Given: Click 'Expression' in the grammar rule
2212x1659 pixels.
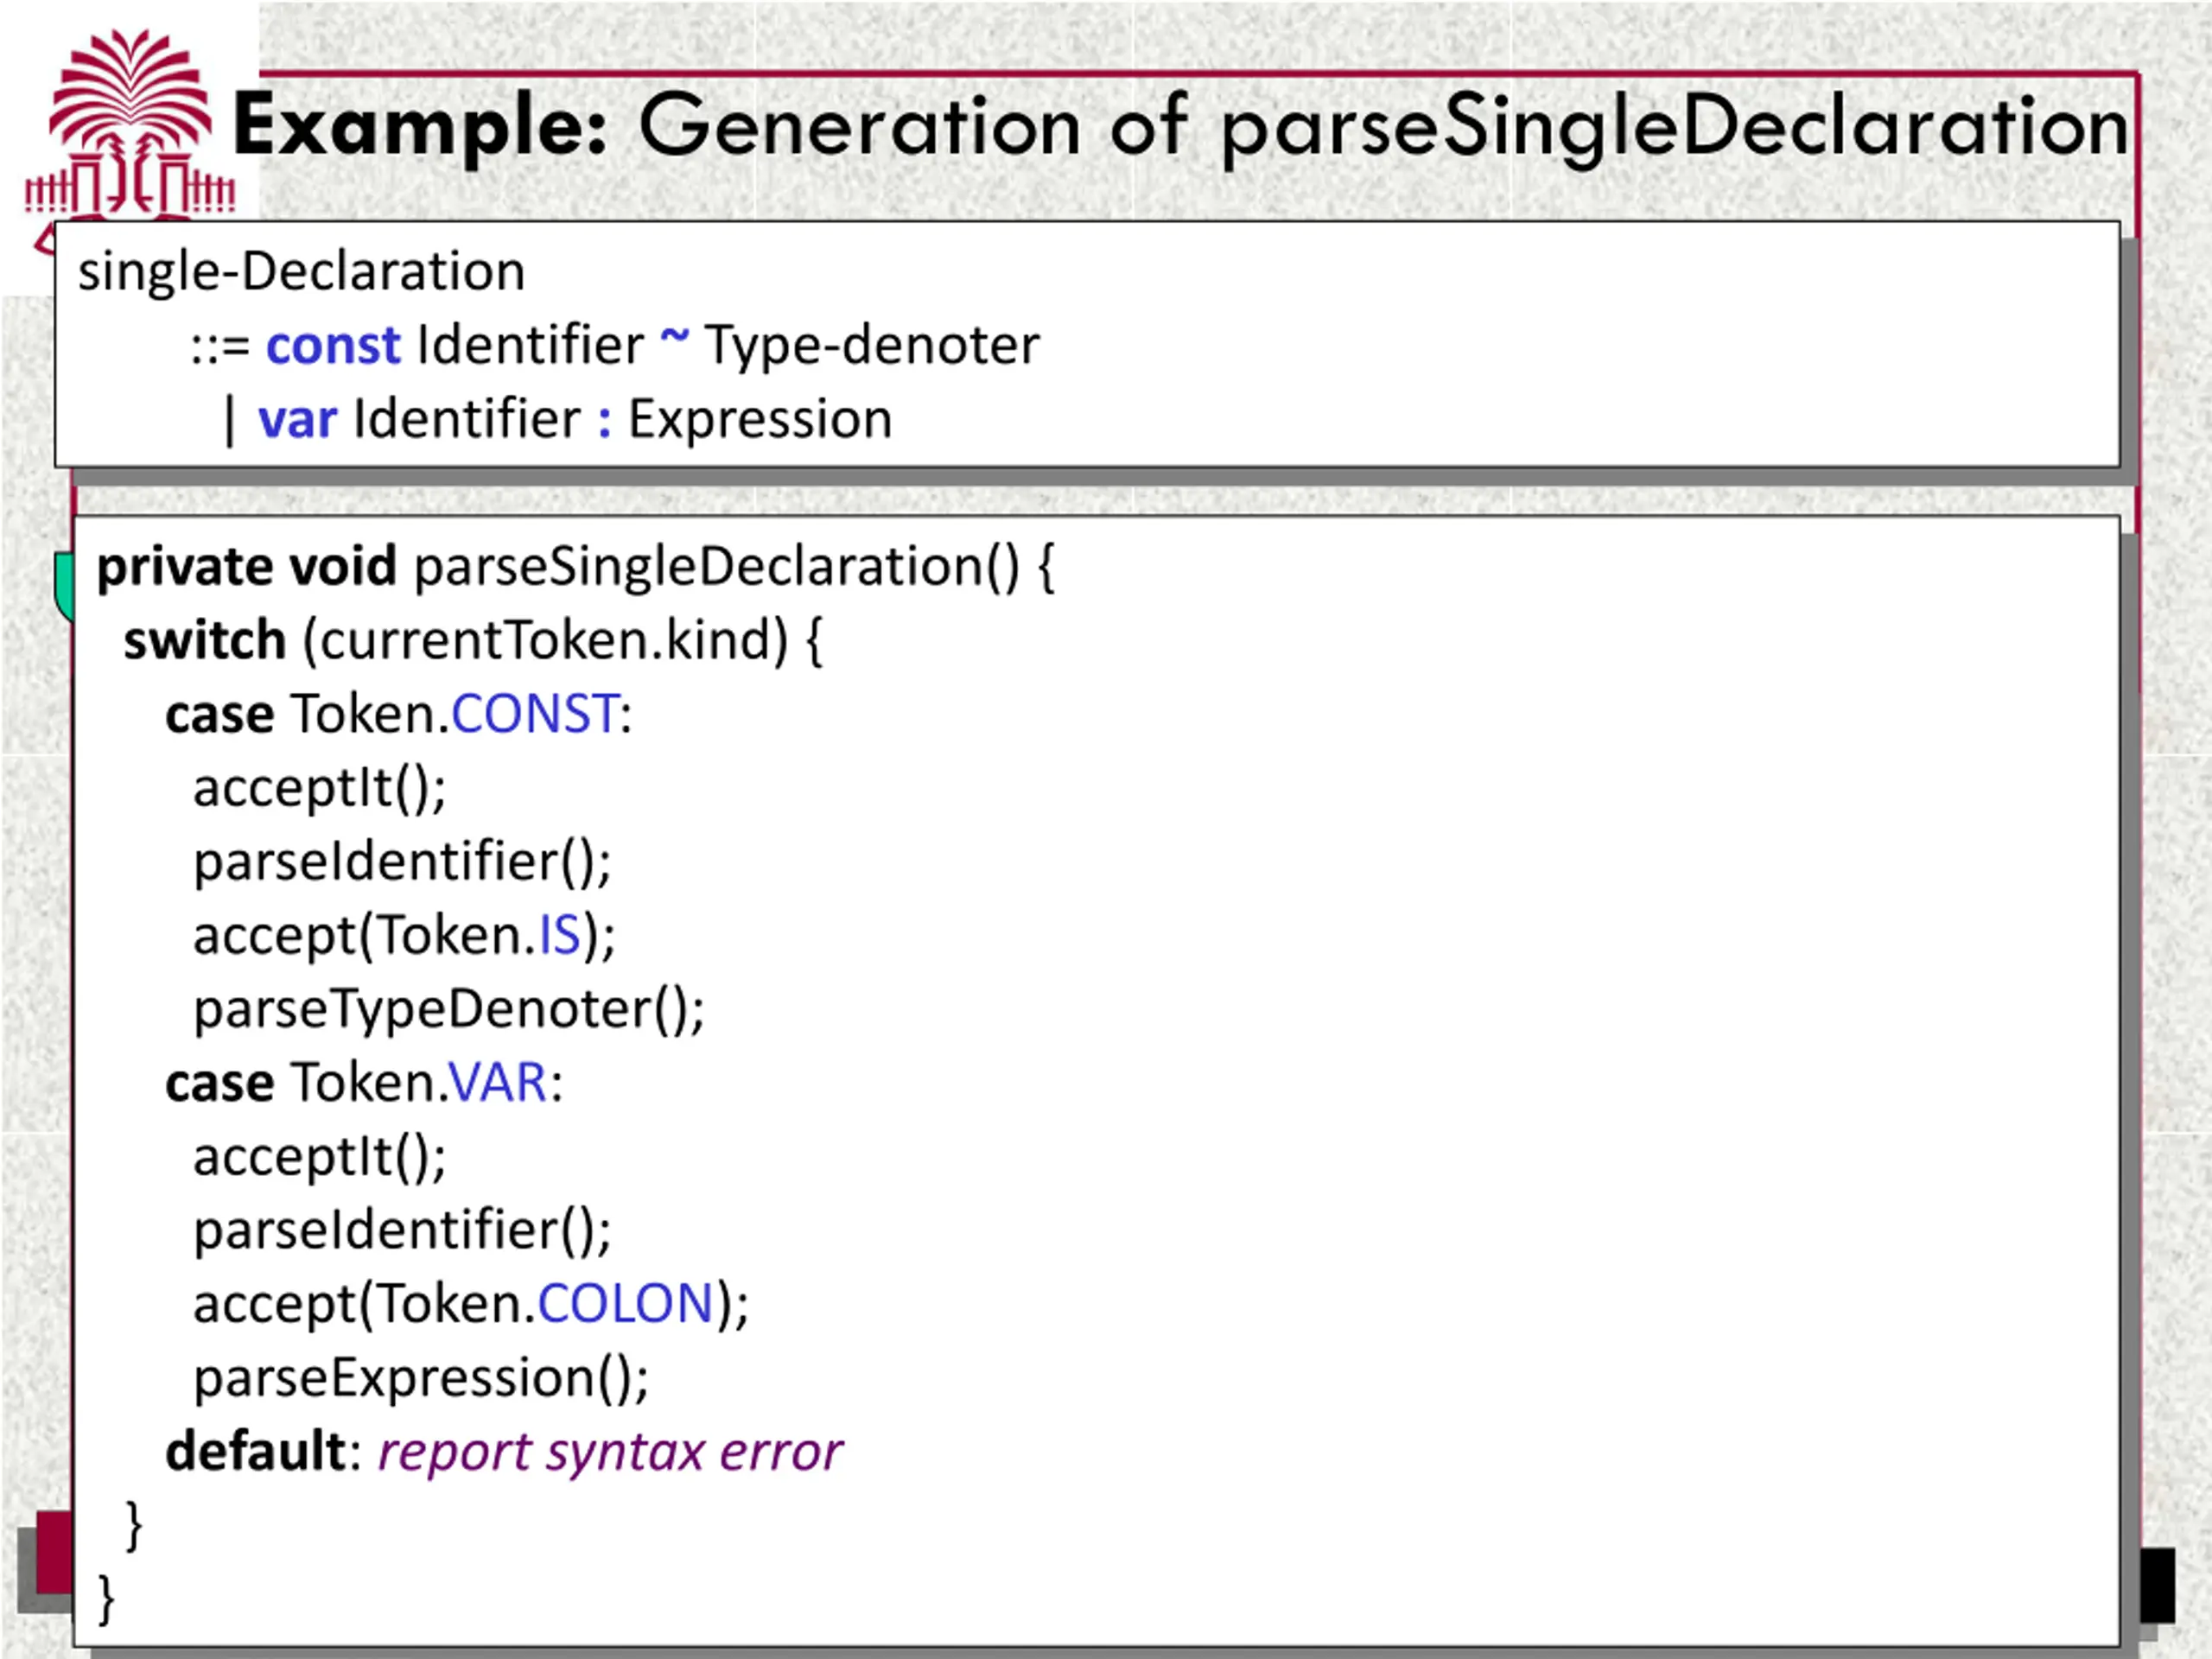Looking at the screenshot, I should (x=760, y=420).
